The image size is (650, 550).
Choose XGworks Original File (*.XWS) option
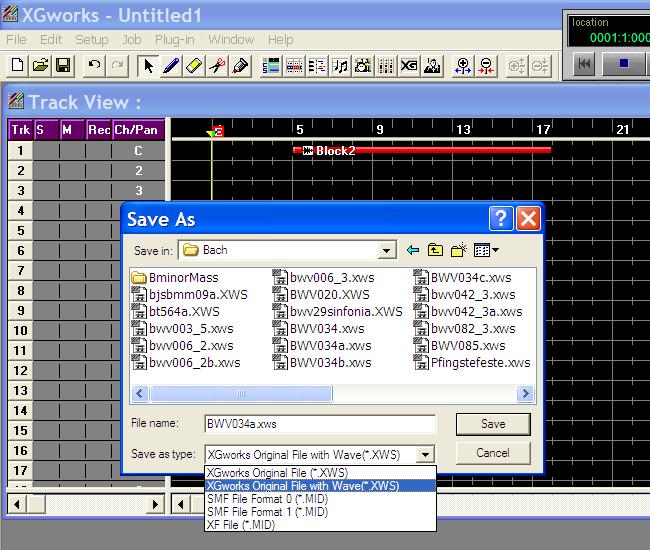(320, 473)
